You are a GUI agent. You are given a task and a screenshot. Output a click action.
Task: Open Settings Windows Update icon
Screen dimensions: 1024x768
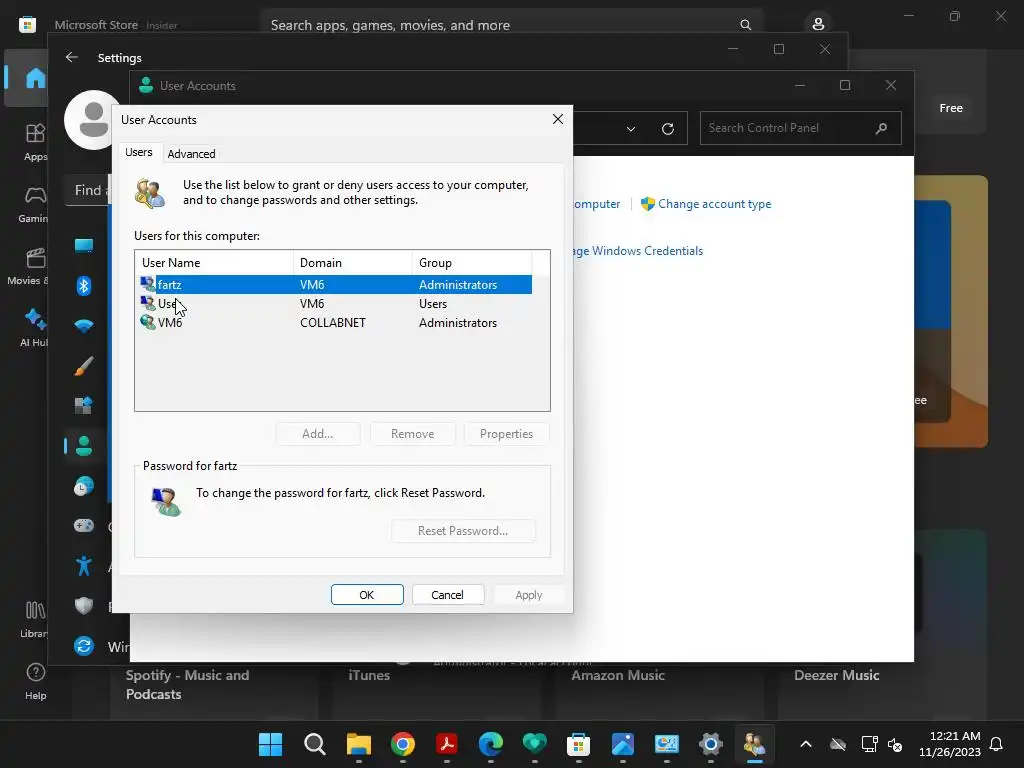pos(84,647)
